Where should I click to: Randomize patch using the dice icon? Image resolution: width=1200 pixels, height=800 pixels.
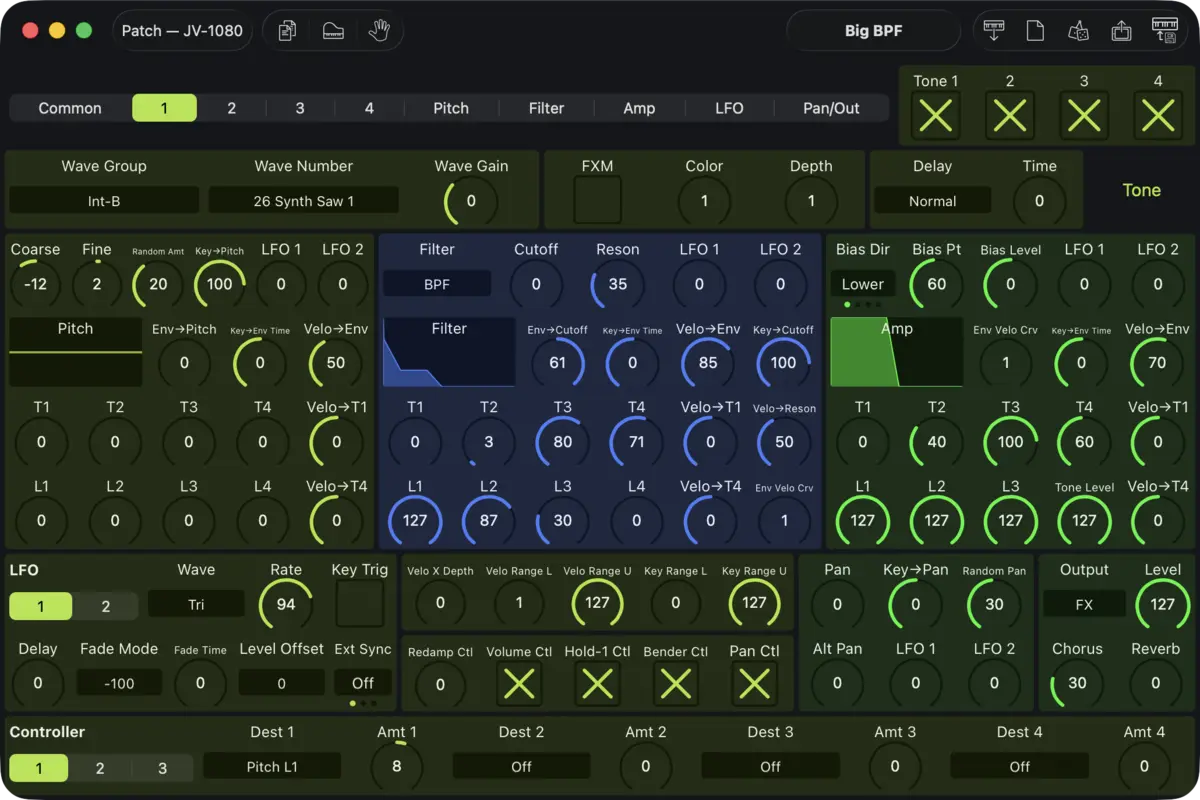click(1078, 31)
